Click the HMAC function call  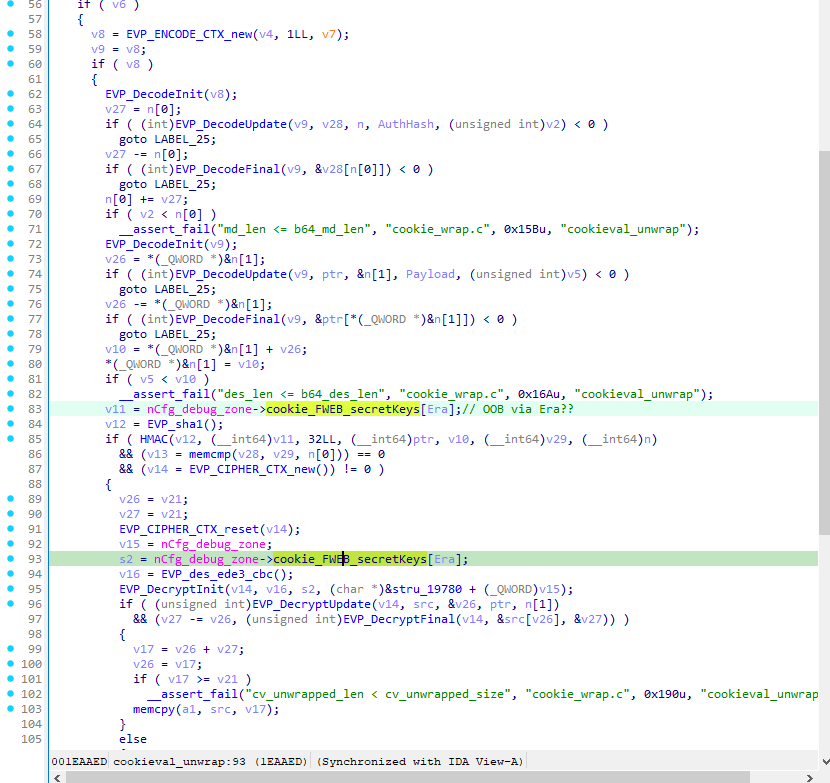(x=154, y=439)
